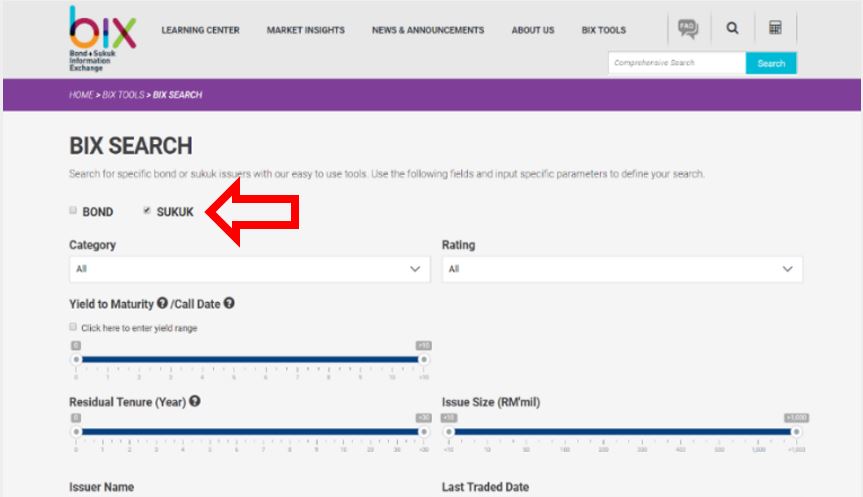The height and width of the screenshot is (497, 863).
Task: Show help for Call Date
Action: coord(229,303)
